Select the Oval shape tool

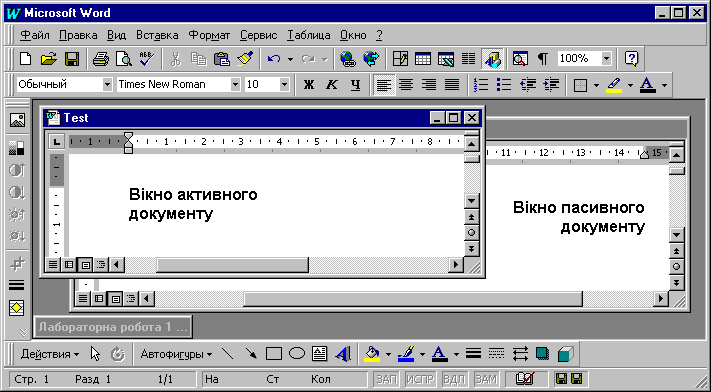tap(297, 354)
